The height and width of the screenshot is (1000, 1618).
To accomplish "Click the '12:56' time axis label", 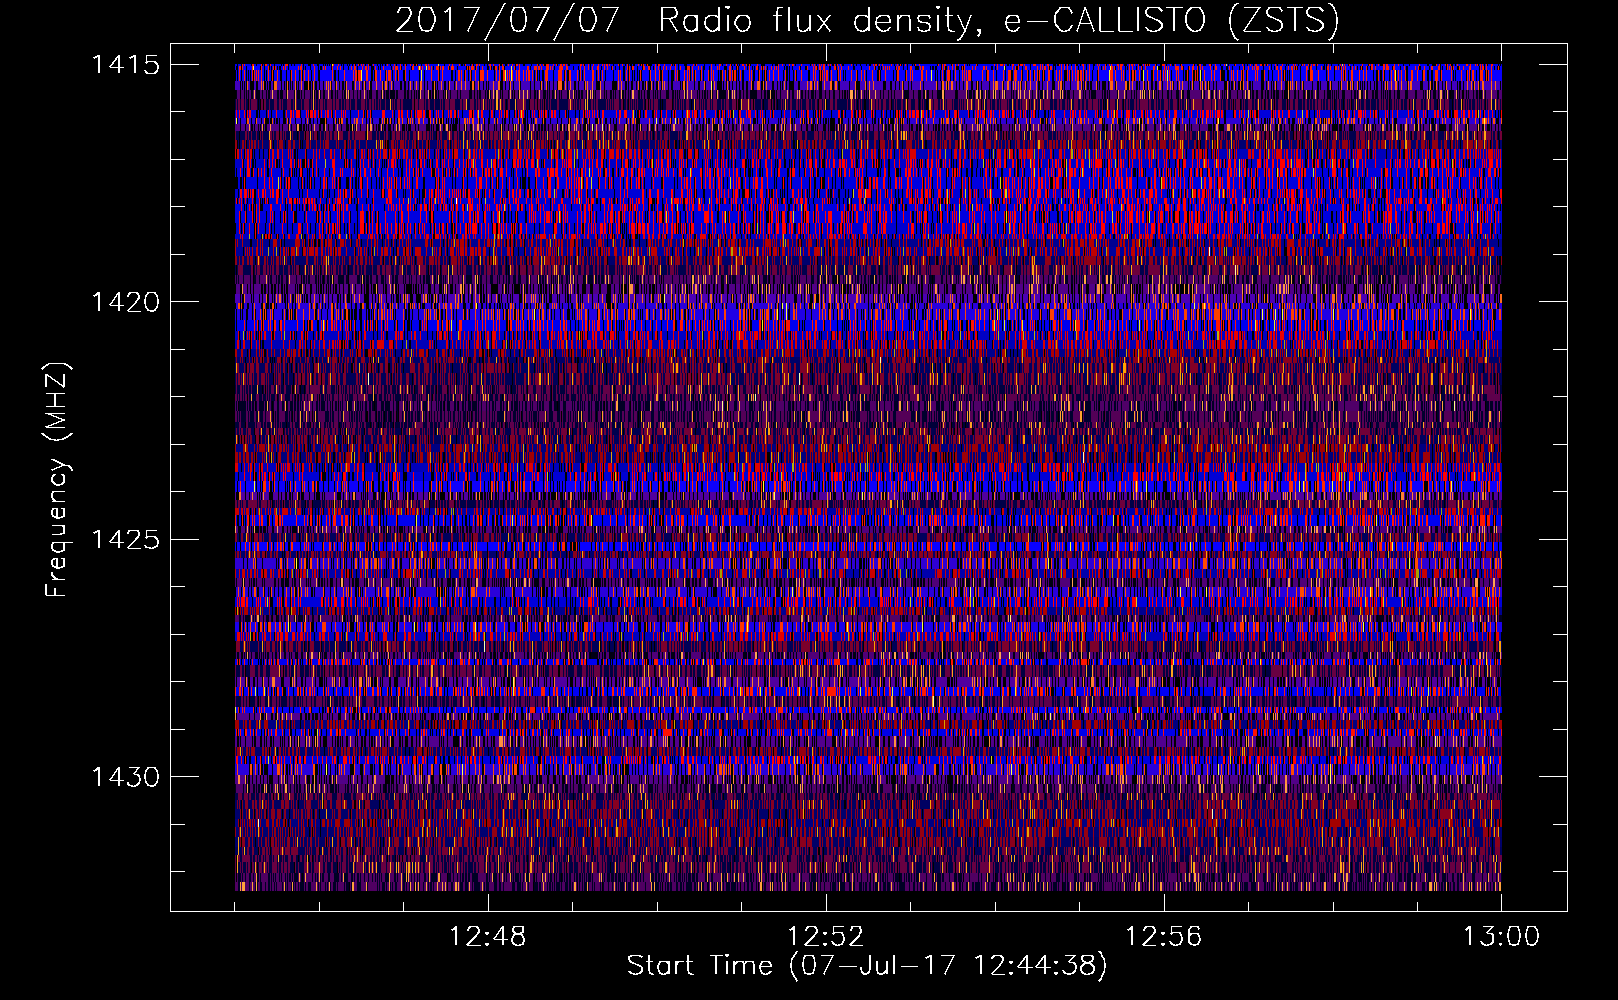I will [1164, 937].
